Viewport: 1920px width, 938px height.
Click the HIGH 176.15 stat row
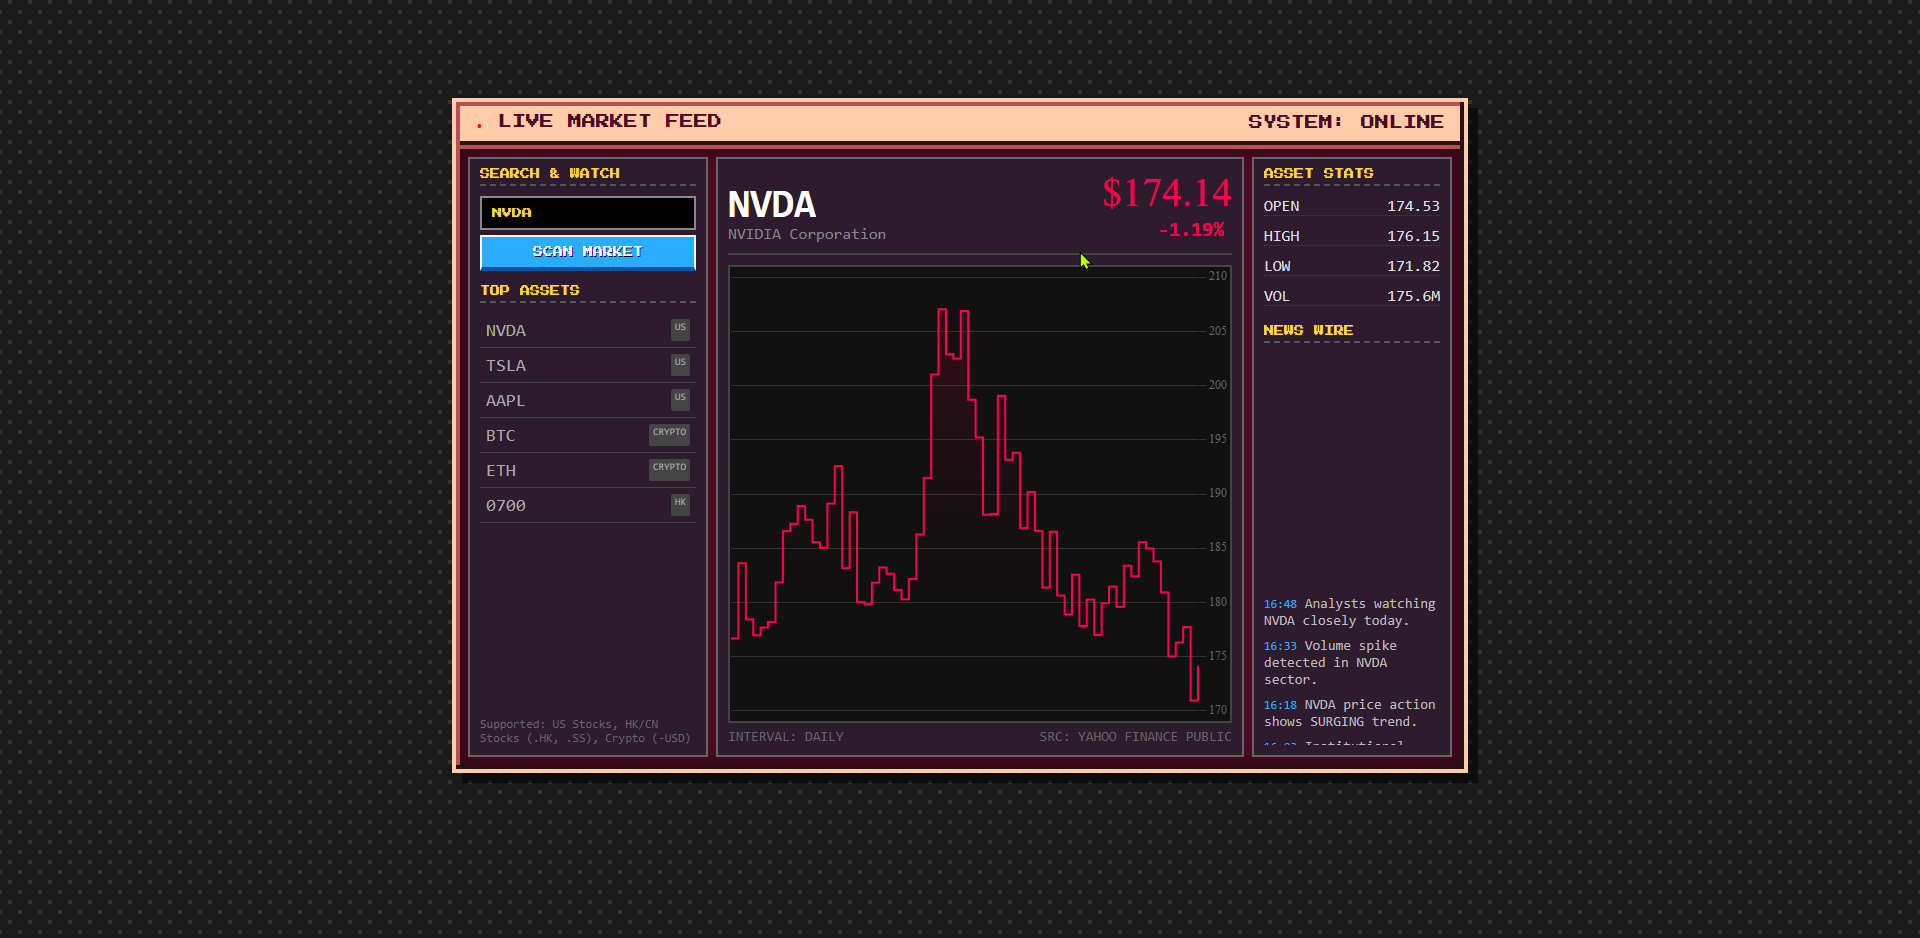1352,236
